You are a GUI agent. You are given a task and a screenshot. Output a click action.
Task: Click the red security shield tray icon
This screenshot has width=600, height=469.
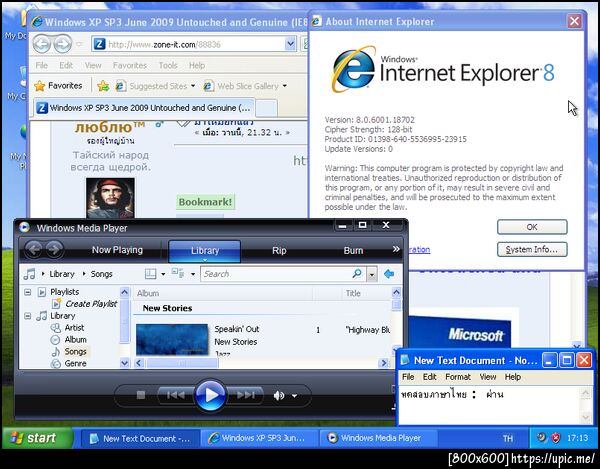556,438
